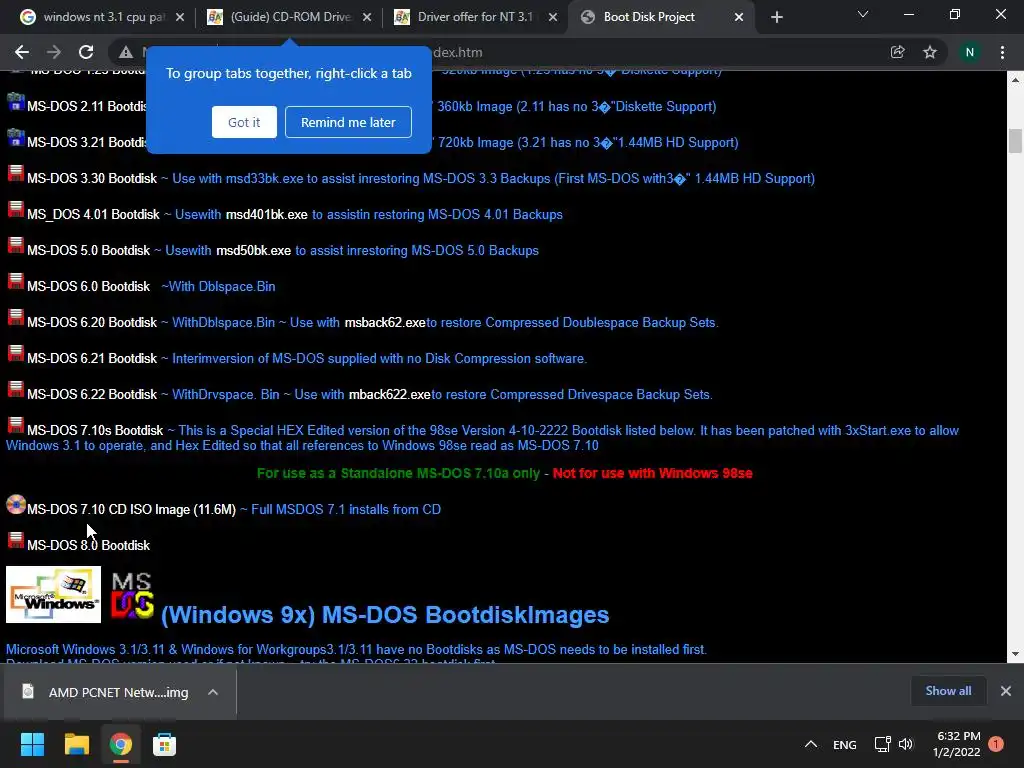
Task: Click the MS-DOS 6.22 Bootdisk floppy icon
Action: (16, 389)
